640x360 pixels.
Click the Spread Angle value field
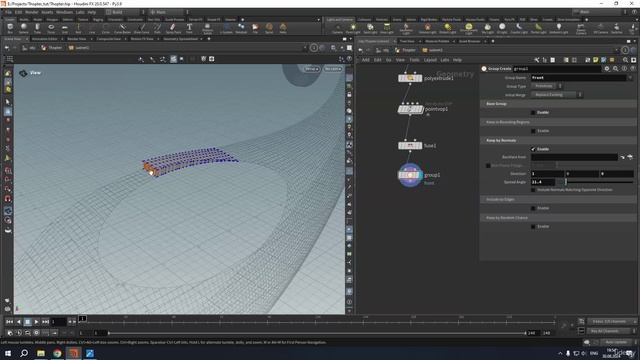click(543, 182)
